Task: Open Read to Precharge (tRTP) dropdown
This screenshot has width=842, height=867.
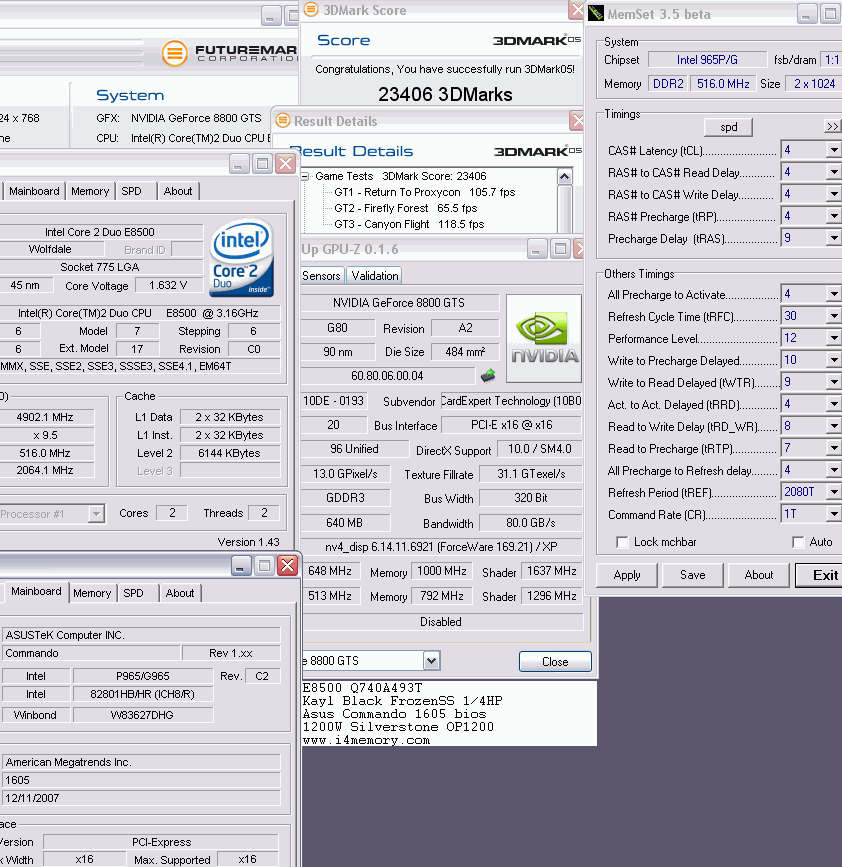Action: point(833,448)
